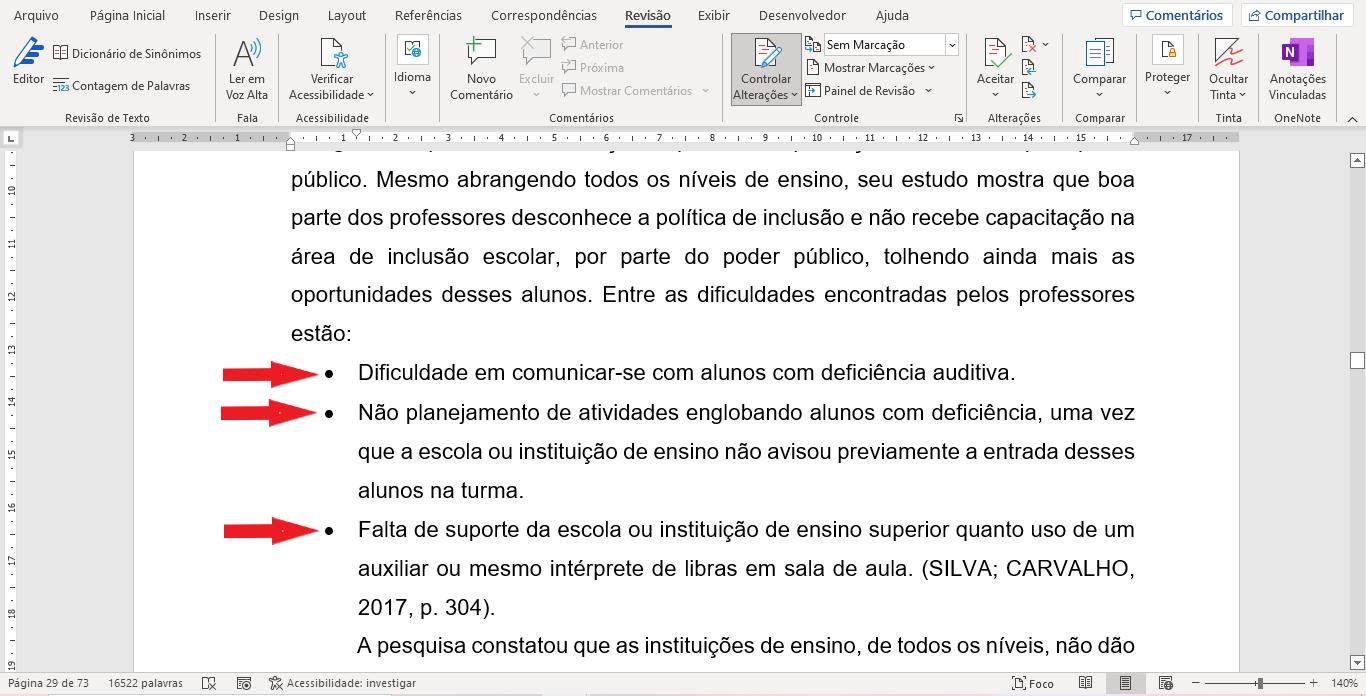Open the Arquivo menu
The image size is (1366, 696).
coord(36,15)
